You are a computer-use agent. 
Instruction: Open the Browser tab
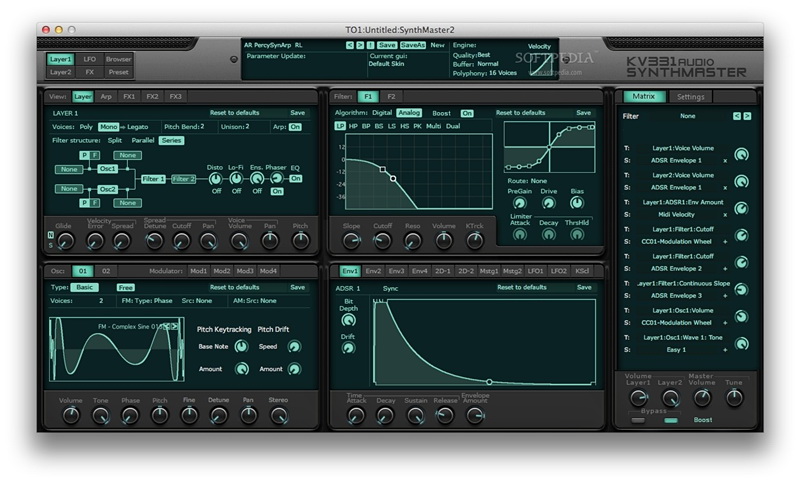118,59
